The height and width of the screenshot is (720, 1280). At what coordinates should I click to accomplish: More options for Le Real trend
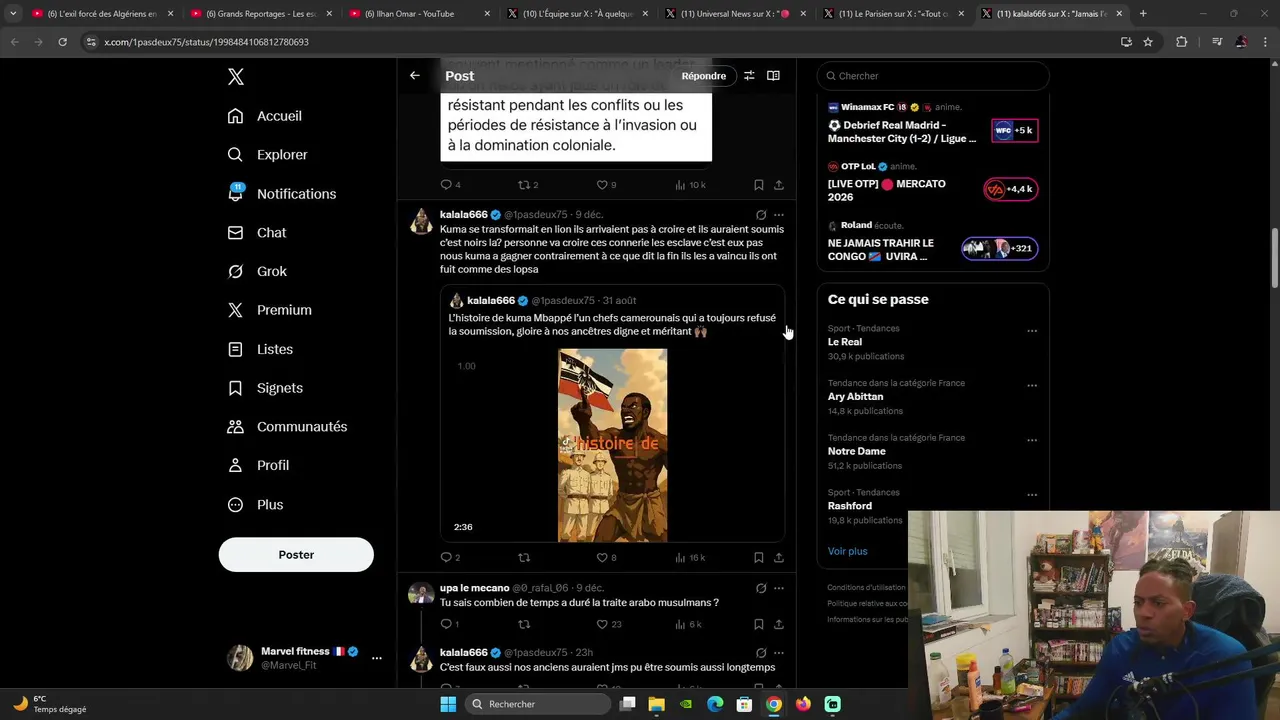[1032, 331]
